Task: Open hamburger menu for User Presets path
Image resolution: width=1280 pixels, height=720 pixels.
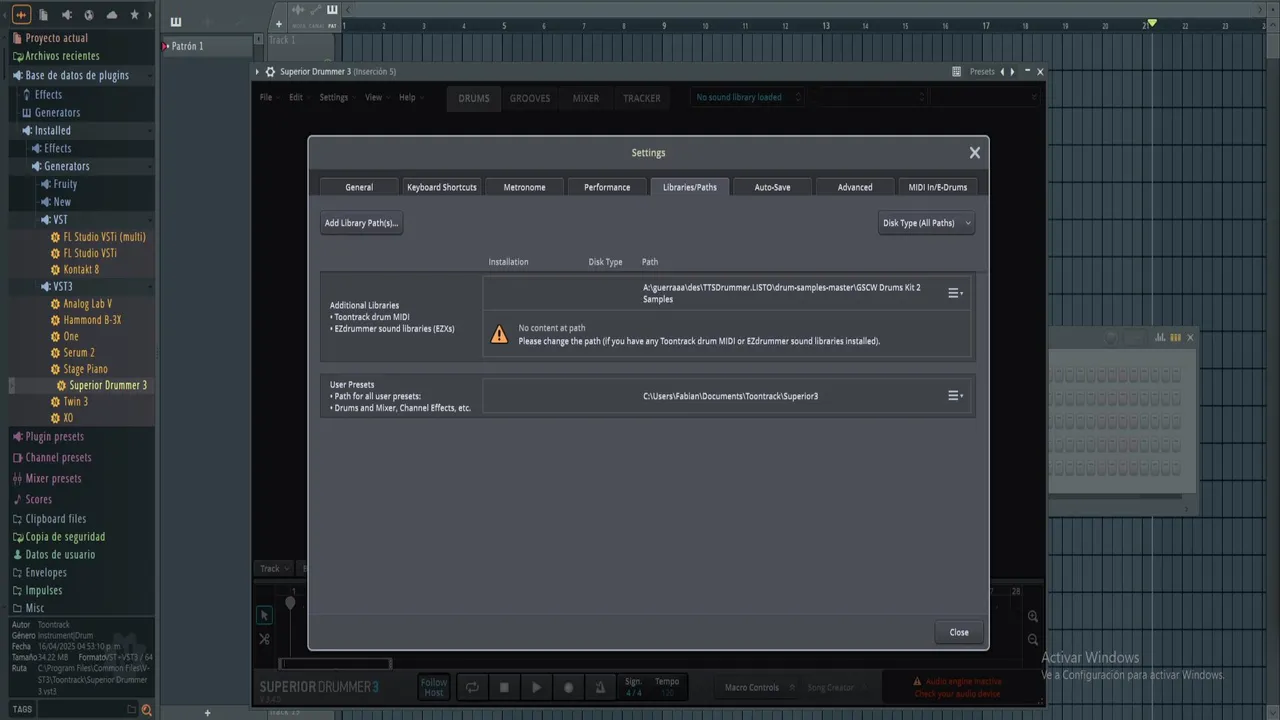Action: pos(955,396)
